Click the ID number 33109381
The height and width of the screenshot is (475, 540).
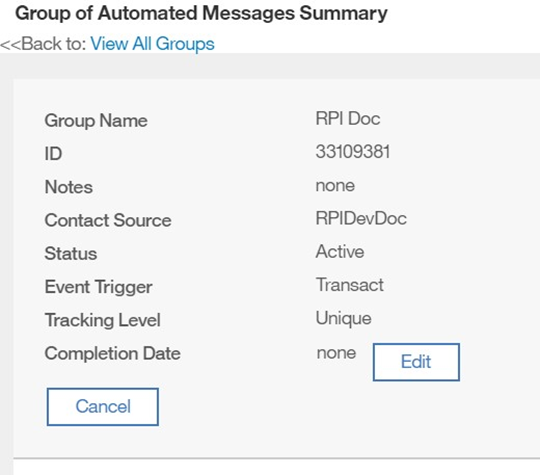click(353, 152)
